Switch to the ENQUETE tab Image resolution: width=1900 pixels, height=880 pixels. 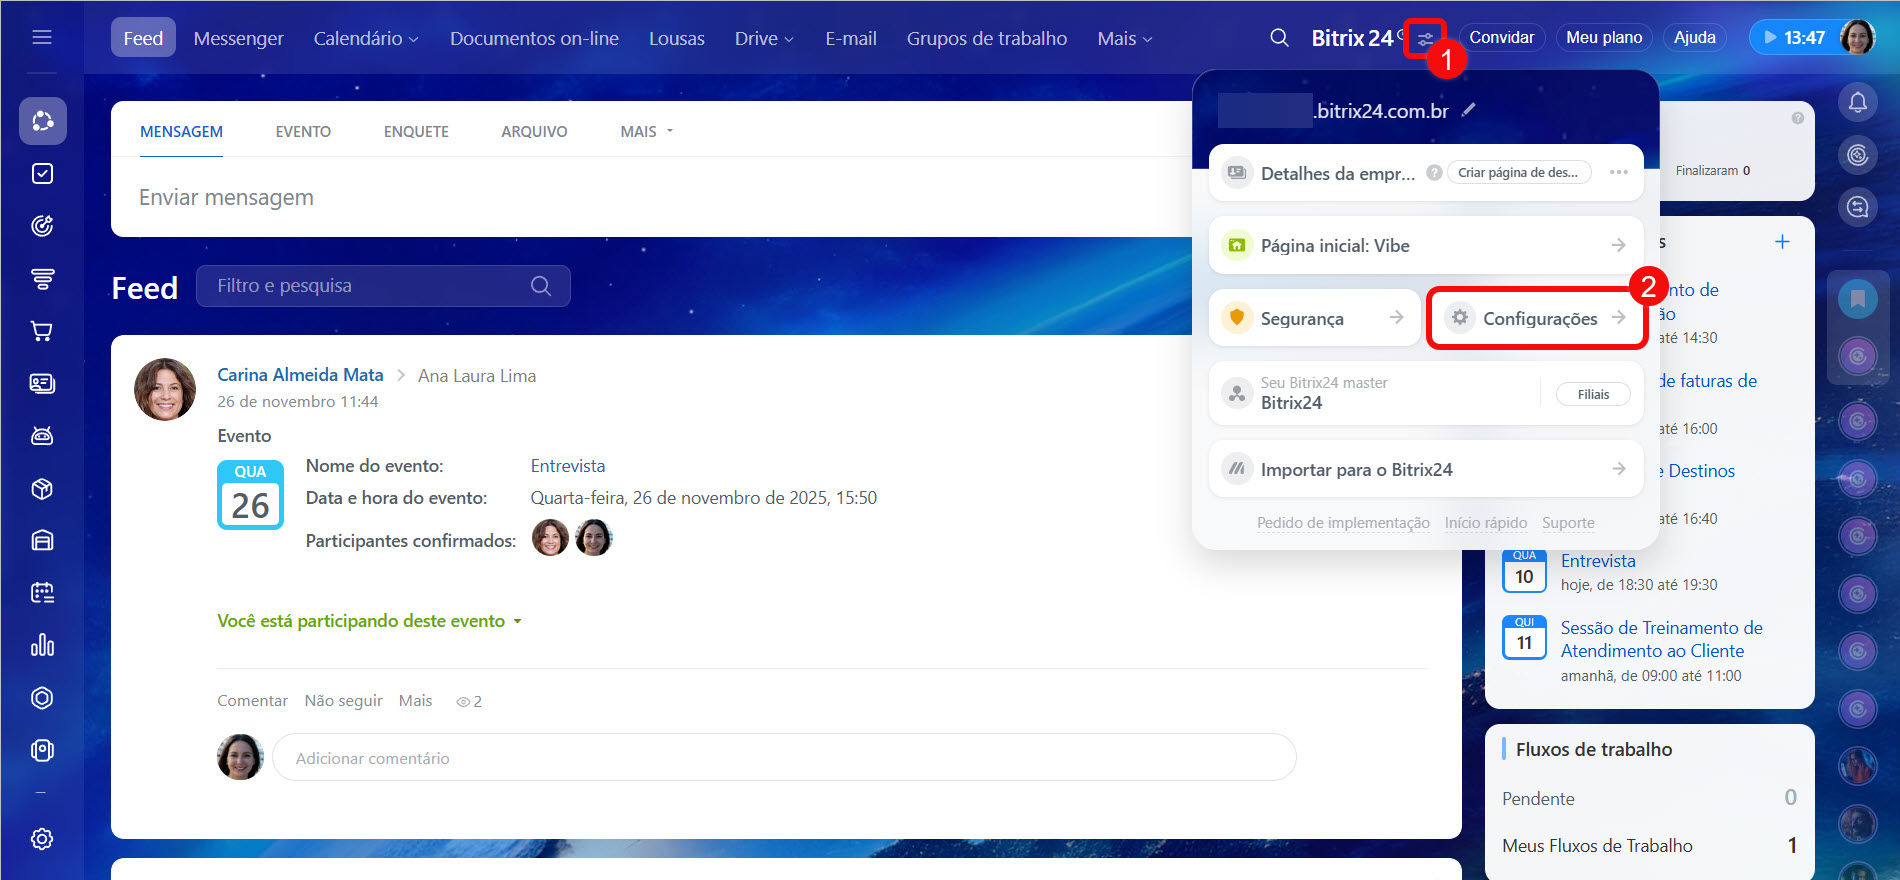pos(416,132)
